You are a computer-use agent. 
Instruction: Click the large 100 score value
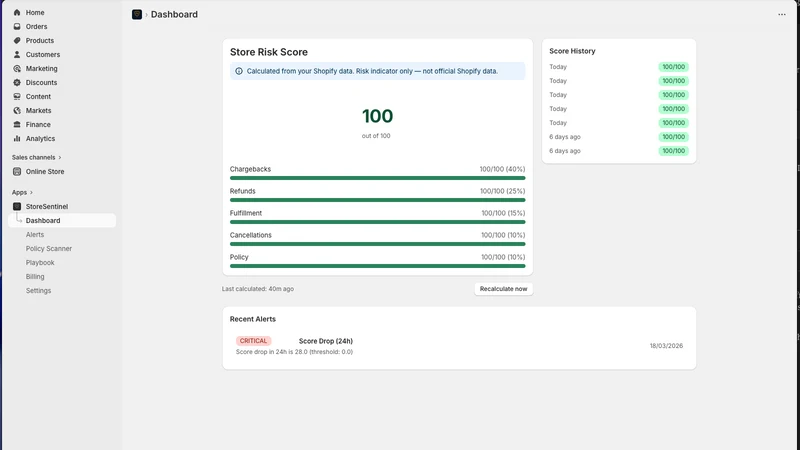(x=378, y=116)
